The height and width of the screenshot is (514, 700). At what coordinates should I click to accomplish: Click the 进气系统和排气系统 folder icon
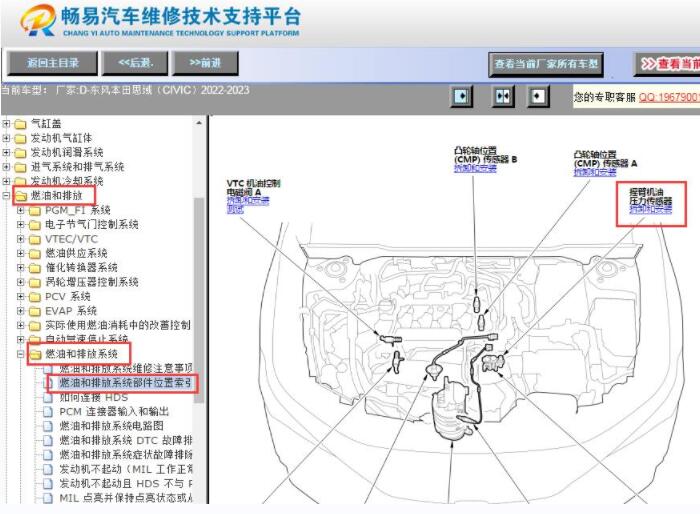(20, 167)
